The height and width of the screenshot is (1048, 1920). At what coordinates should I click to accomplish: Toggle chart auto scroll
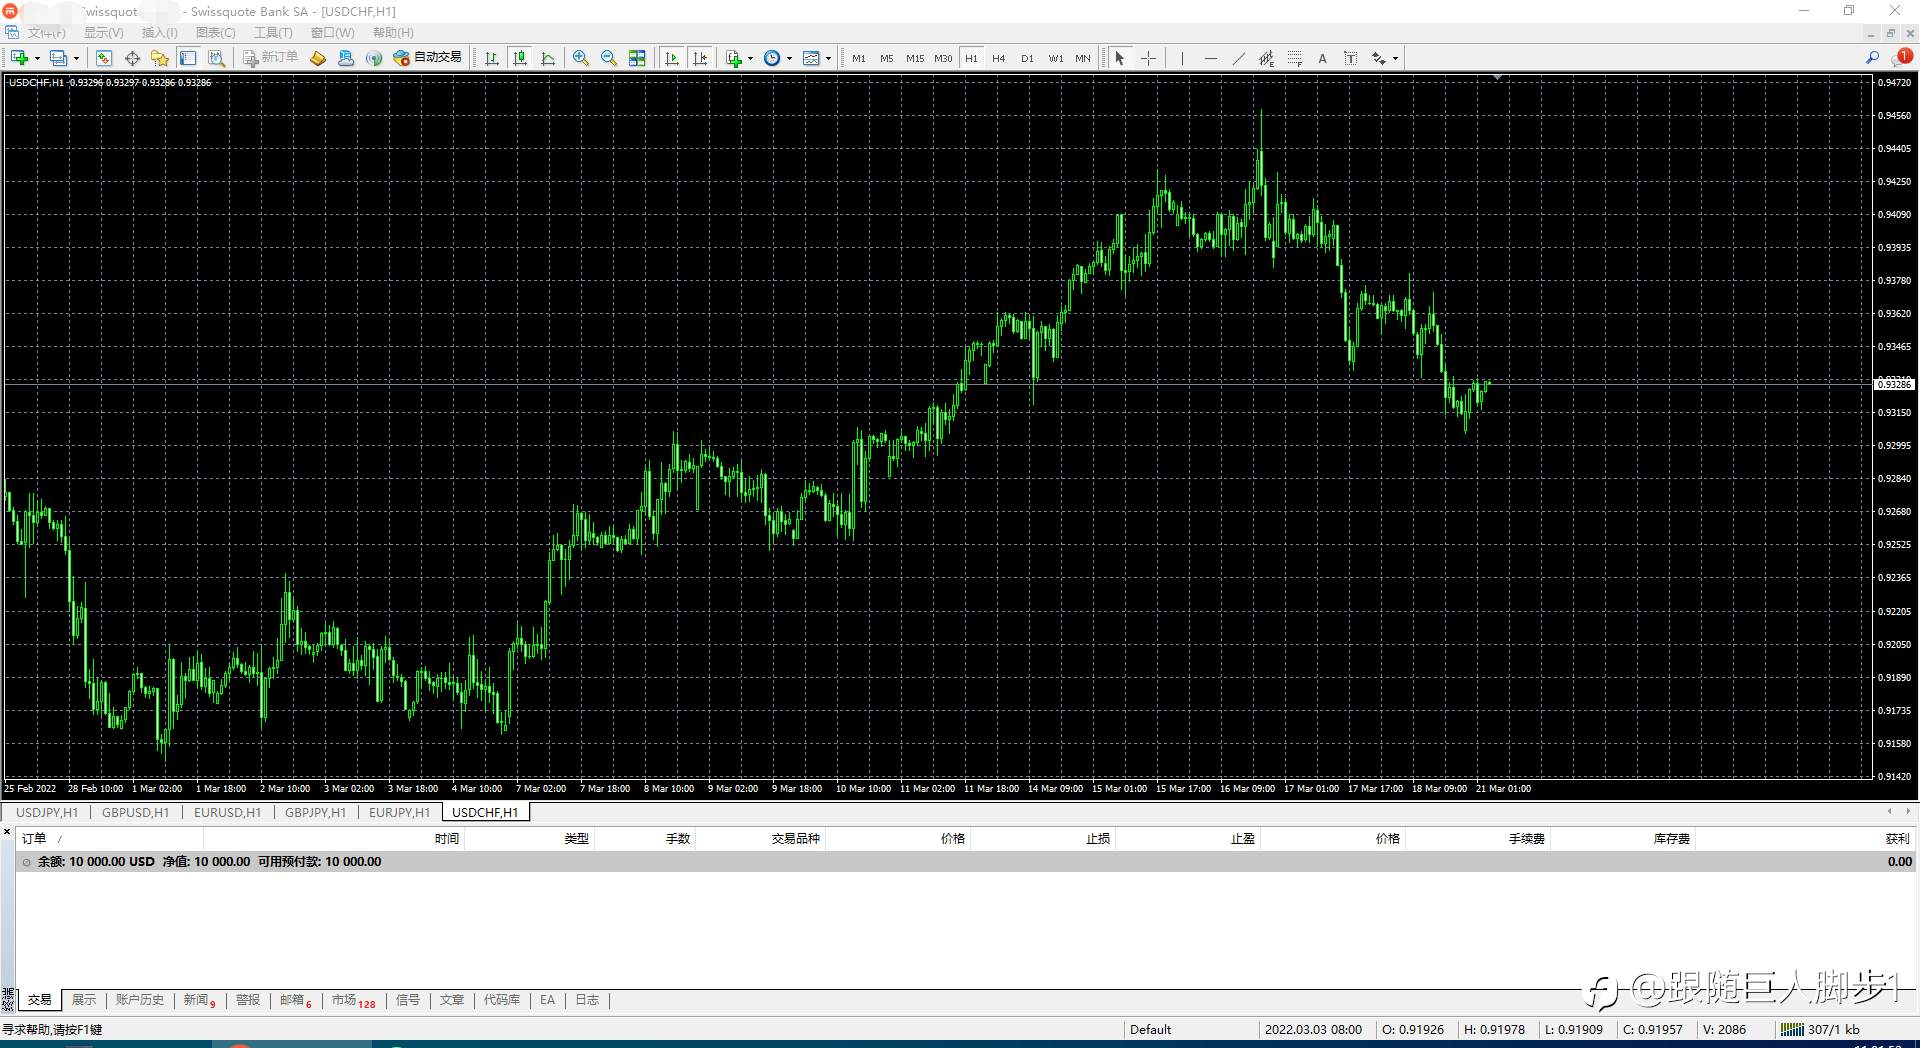(x=672, y=58)
